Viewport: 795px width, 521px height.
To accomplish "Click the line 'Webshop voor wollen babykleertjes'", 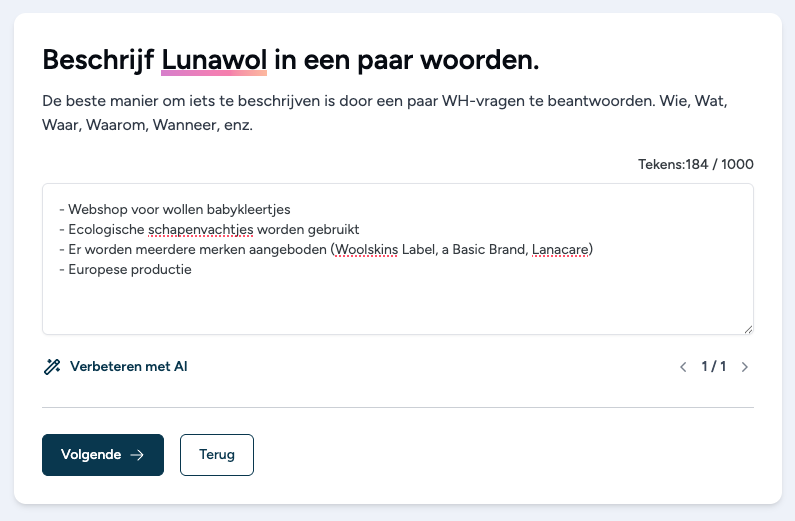I will pos(175,209).
